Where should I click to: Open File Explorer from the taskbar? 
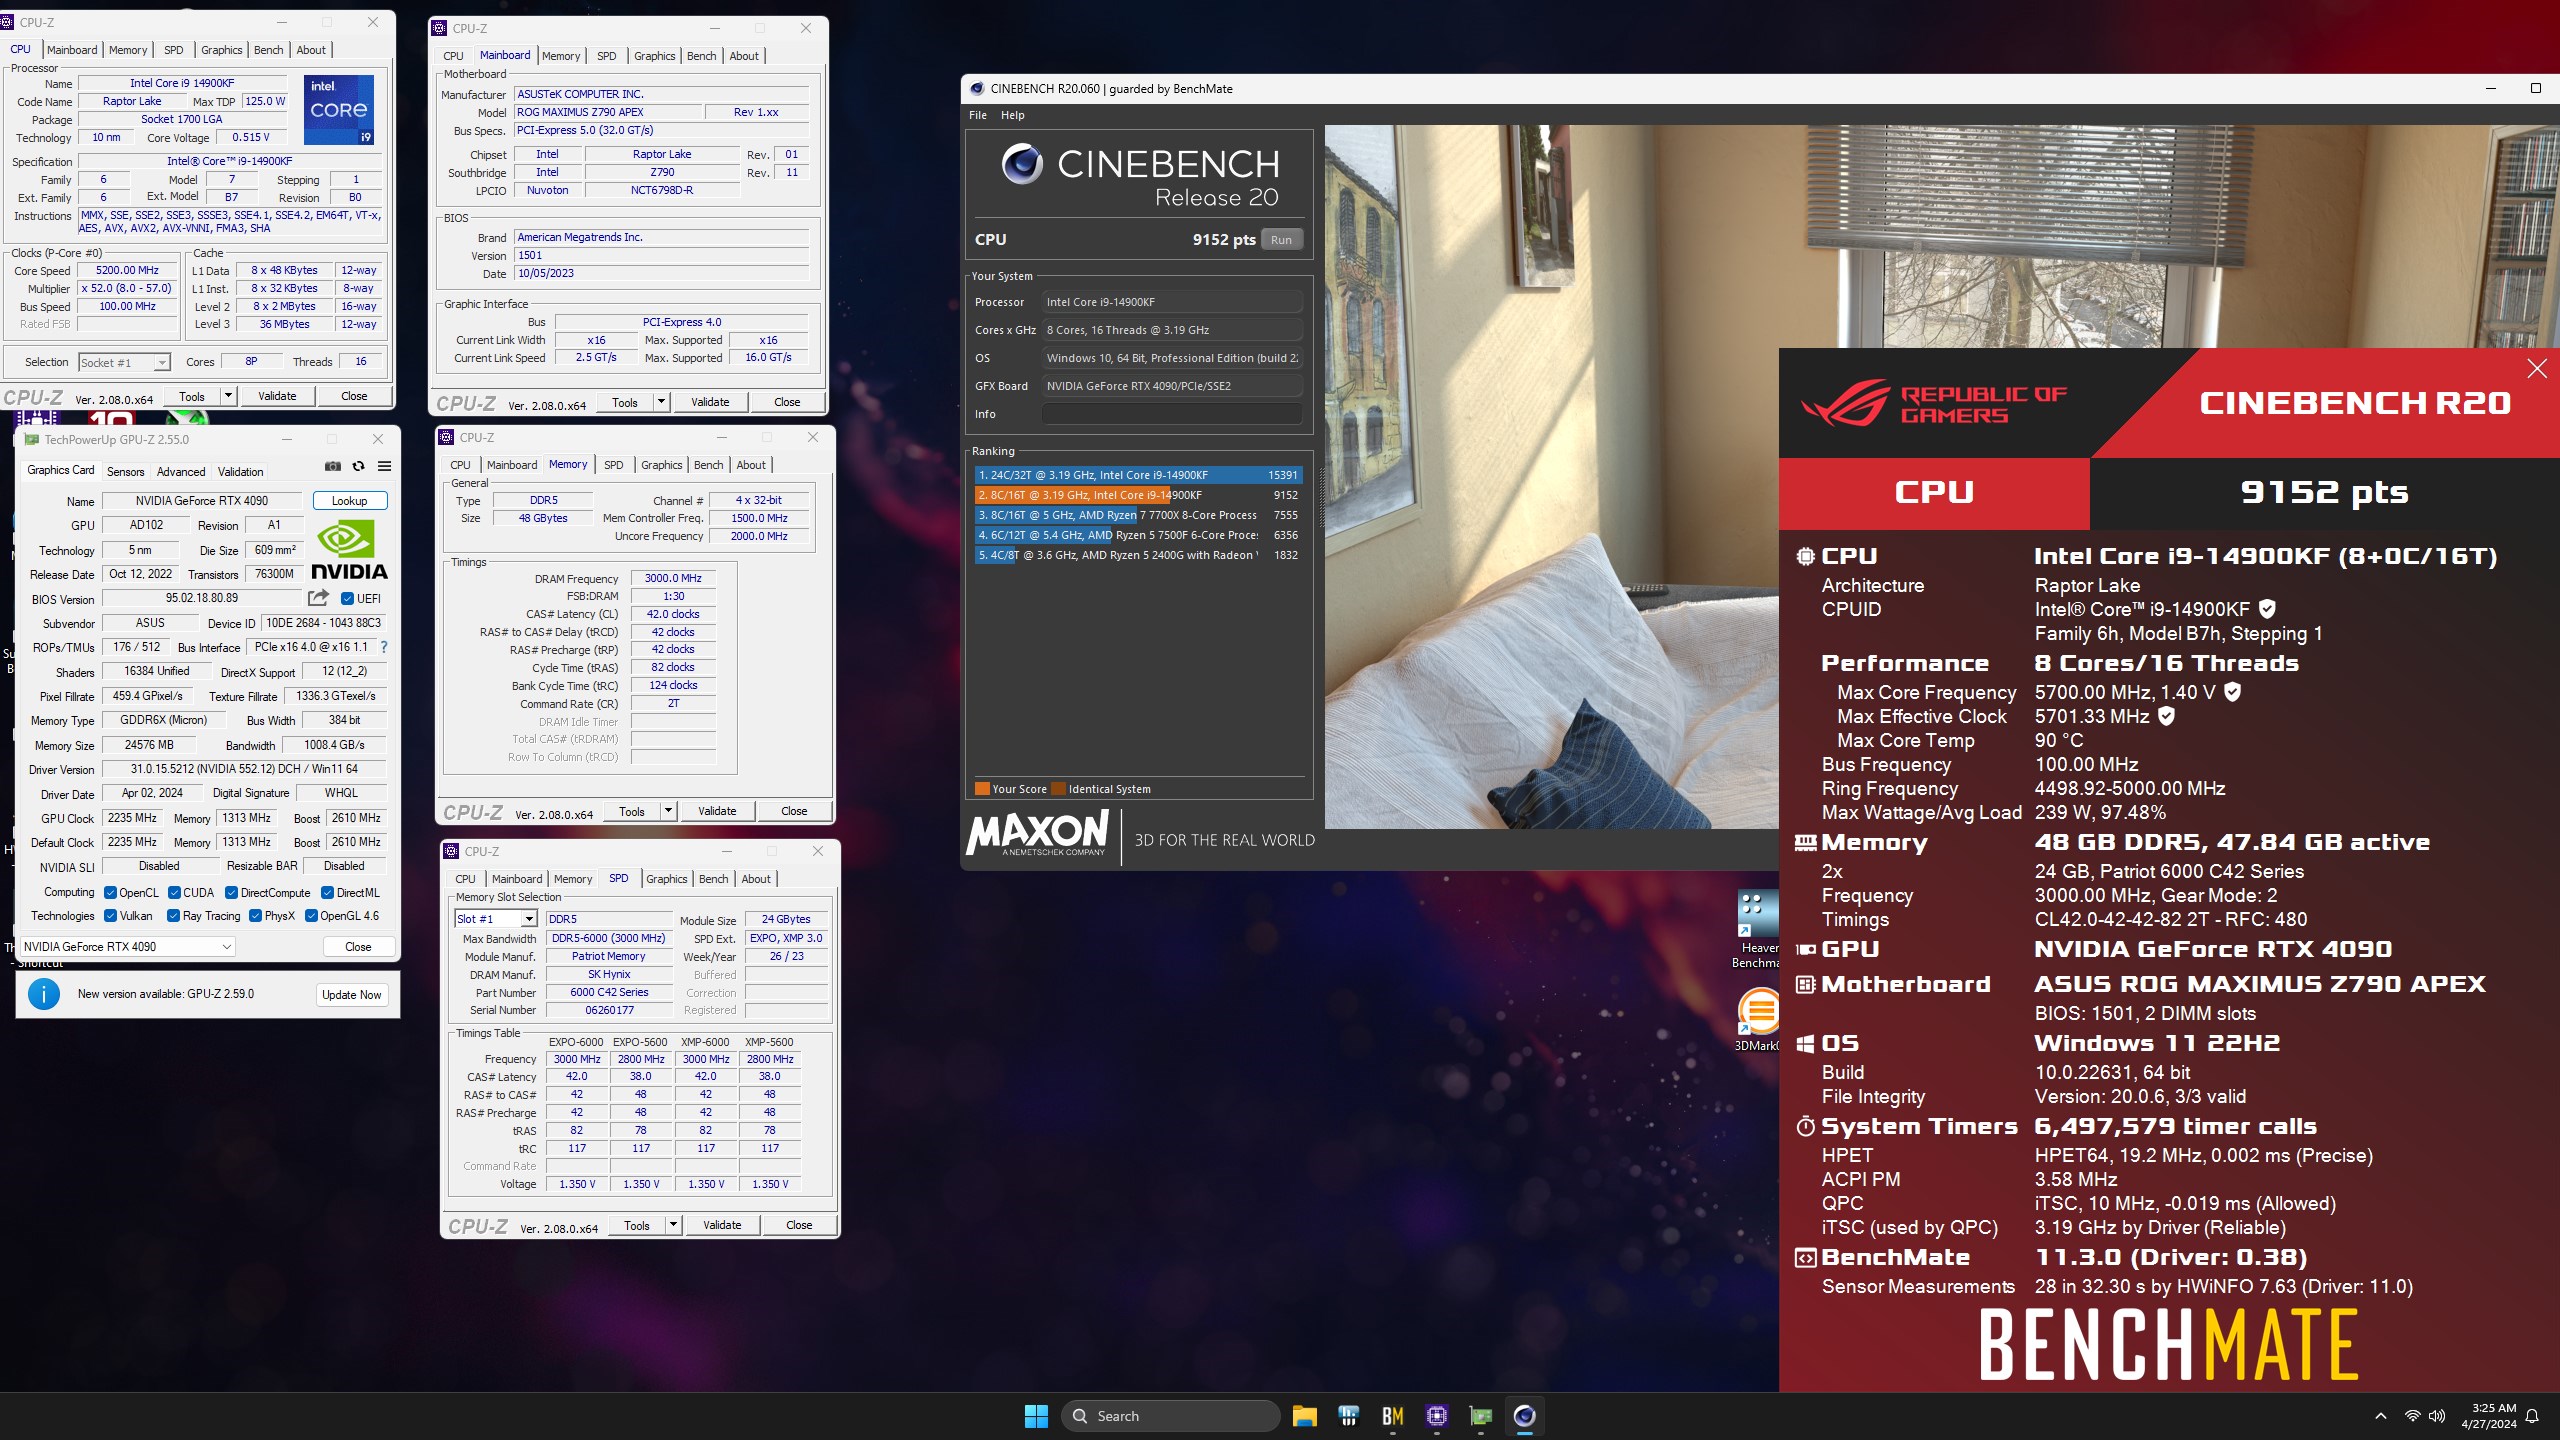(x=1304, y=1416)
